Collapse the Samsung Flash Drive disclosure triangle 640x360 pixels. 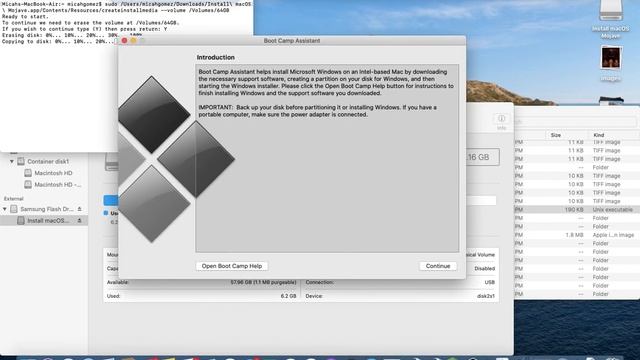[5, 209]
